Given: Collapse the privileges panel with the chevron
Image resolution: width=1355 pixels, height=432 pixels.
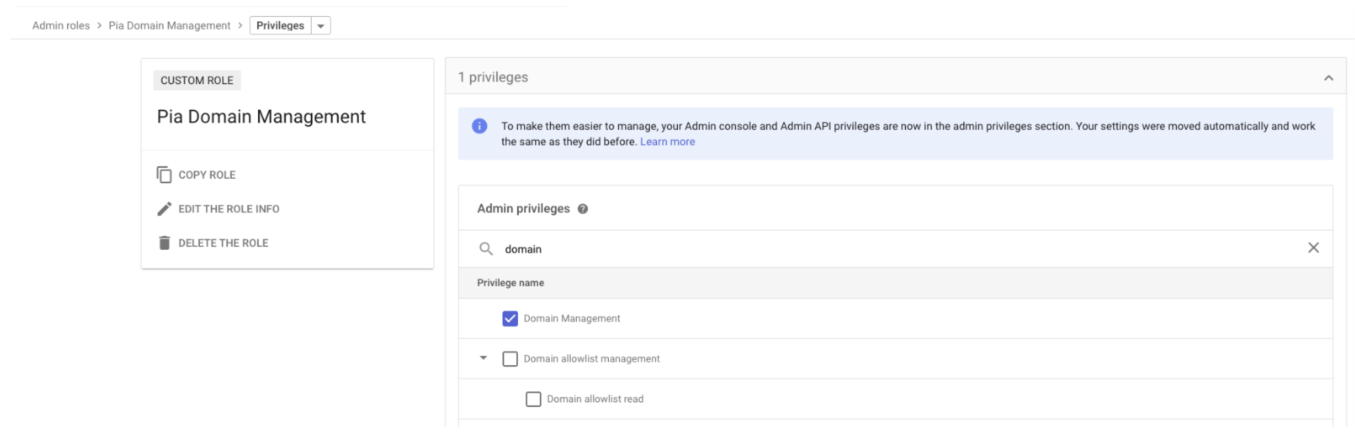Looking at the screenshot, I should (1328, 77).
